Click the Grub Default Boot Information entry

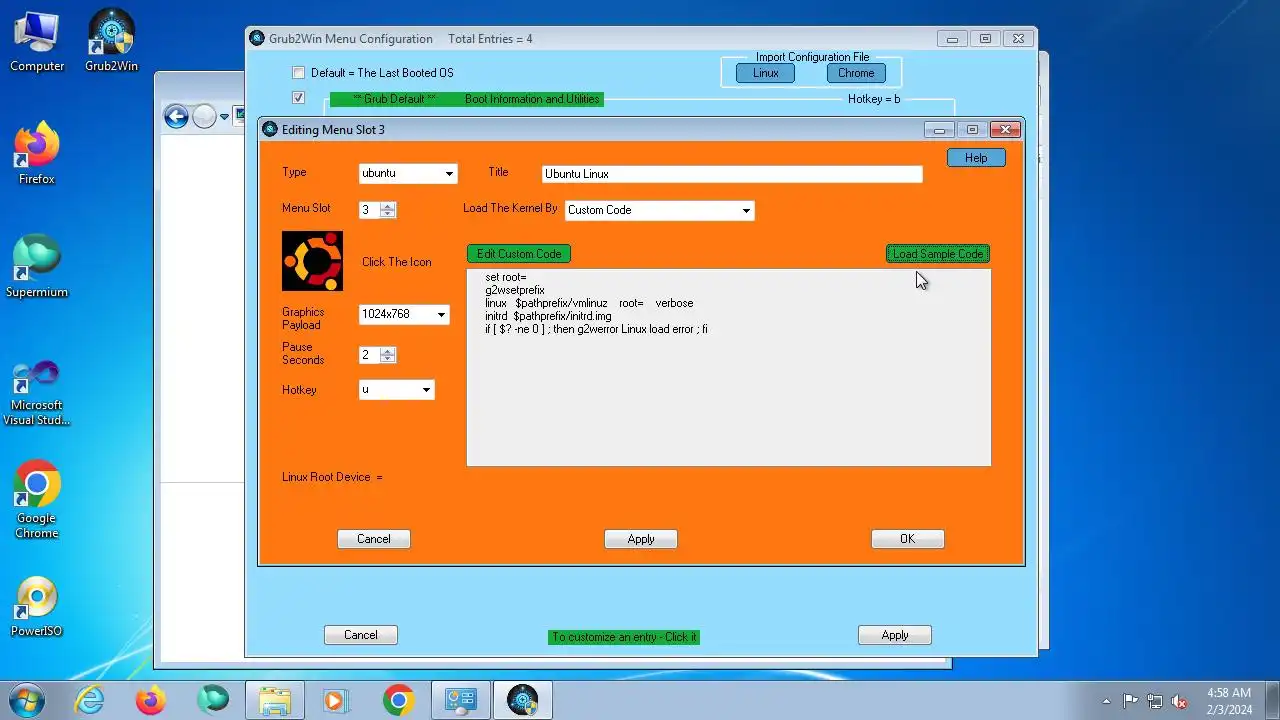467,99
